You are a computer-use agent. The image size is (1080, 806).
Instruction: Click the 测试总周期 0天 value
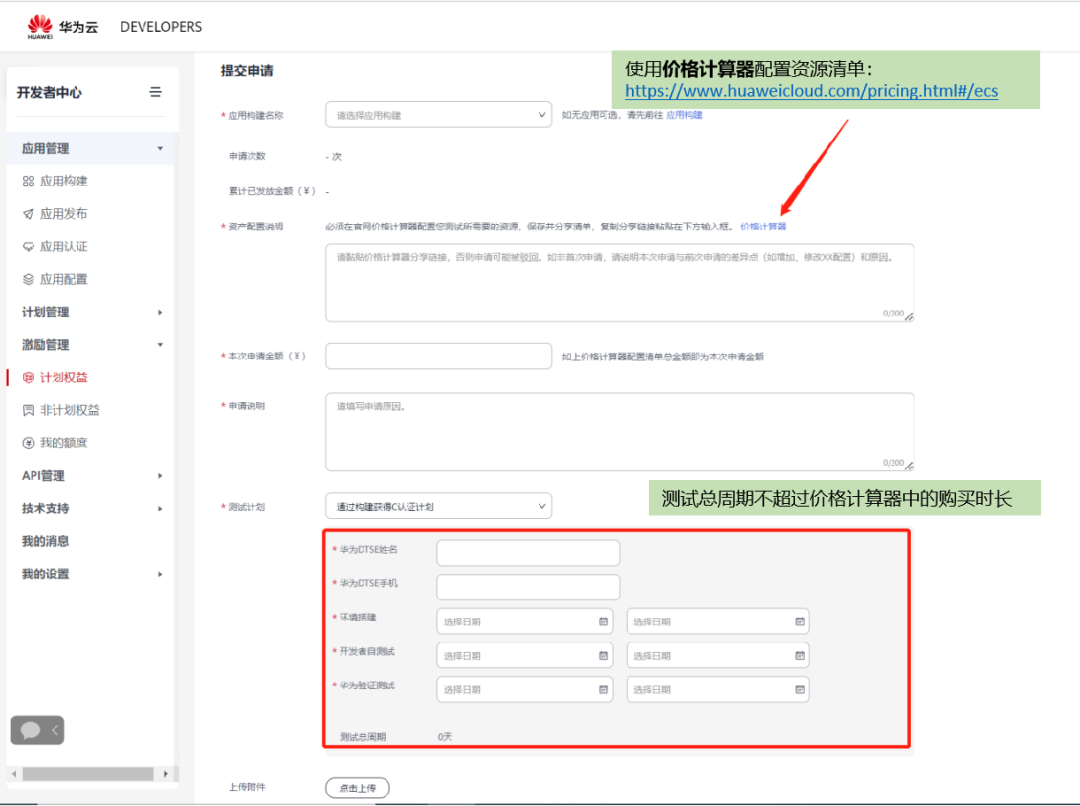(x=445, y=737)
